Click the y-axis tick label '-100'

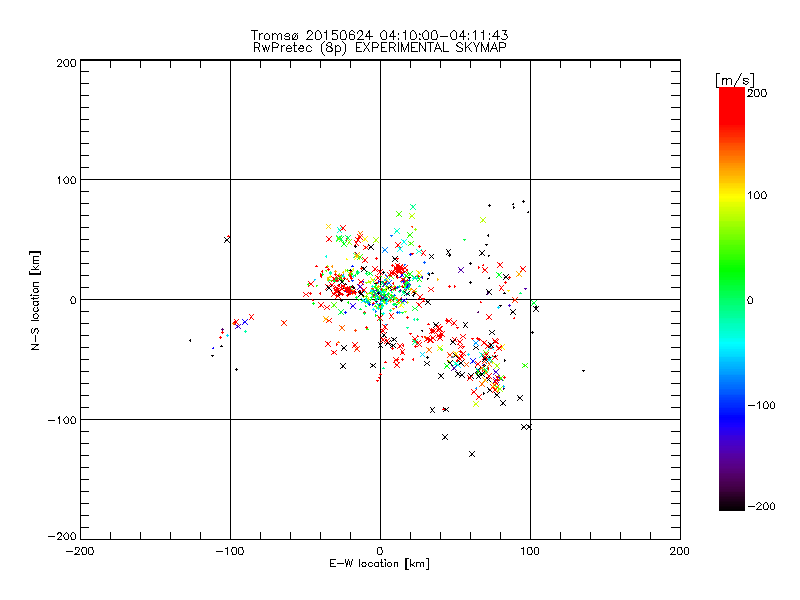(62, 420)
